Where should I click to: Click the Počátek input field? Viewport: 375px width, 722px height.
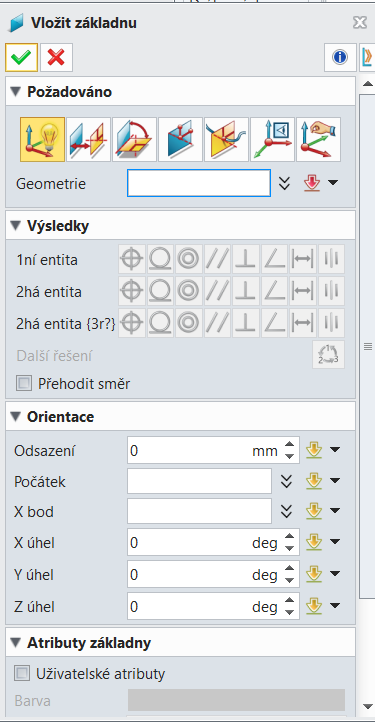[x=199, y=481]
